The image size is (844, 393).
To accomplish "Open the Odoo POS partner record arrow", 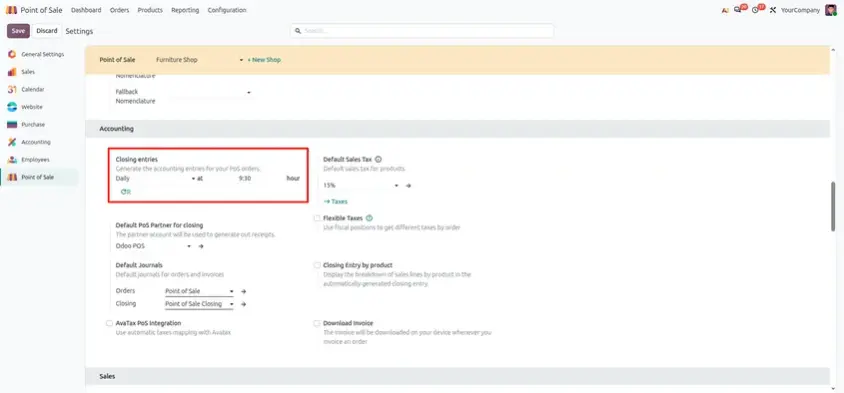I will 201,246.
